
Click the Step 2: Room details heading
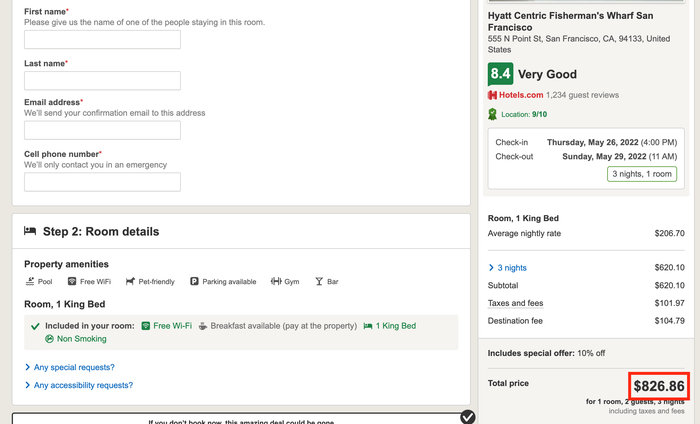click(101, 232)
